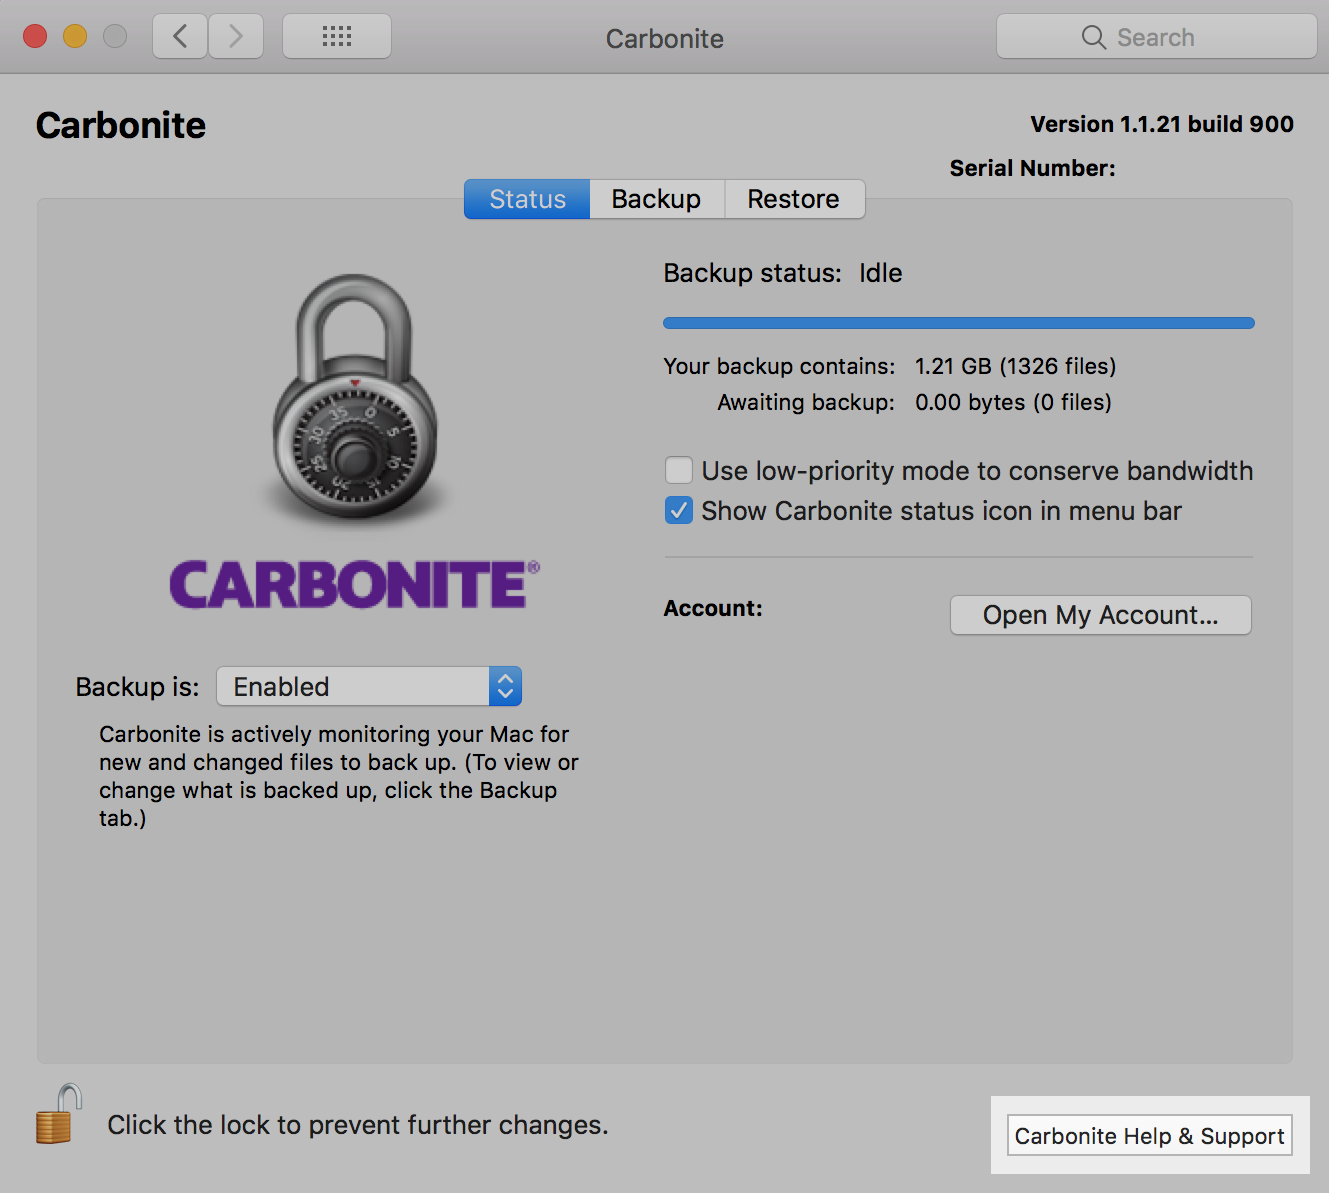This screenshot has height=1193, width=1329.
Task: Click the magnifying glass search icon
Action: [x=1093, y=37]
